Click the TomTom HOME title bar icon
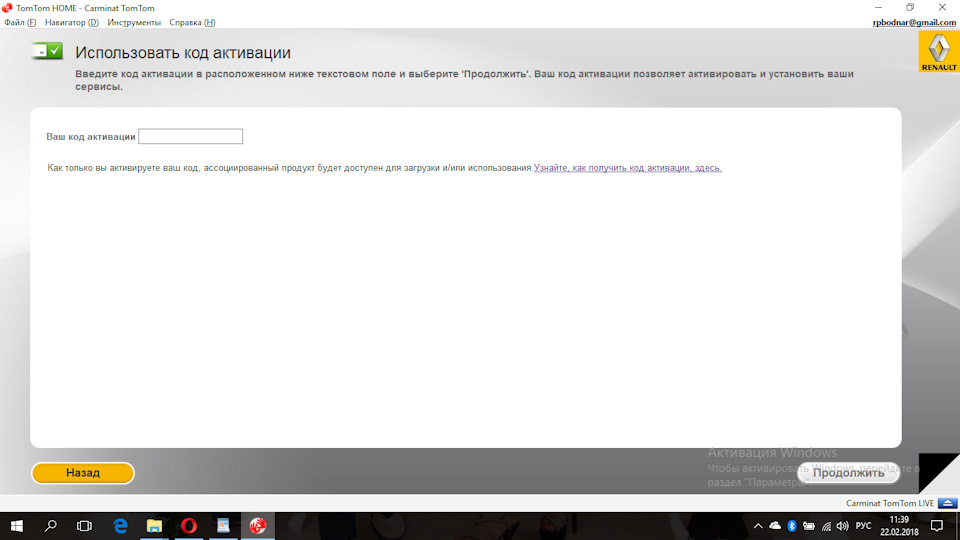This screenshot has height=540, width=960. click(7, 8)
